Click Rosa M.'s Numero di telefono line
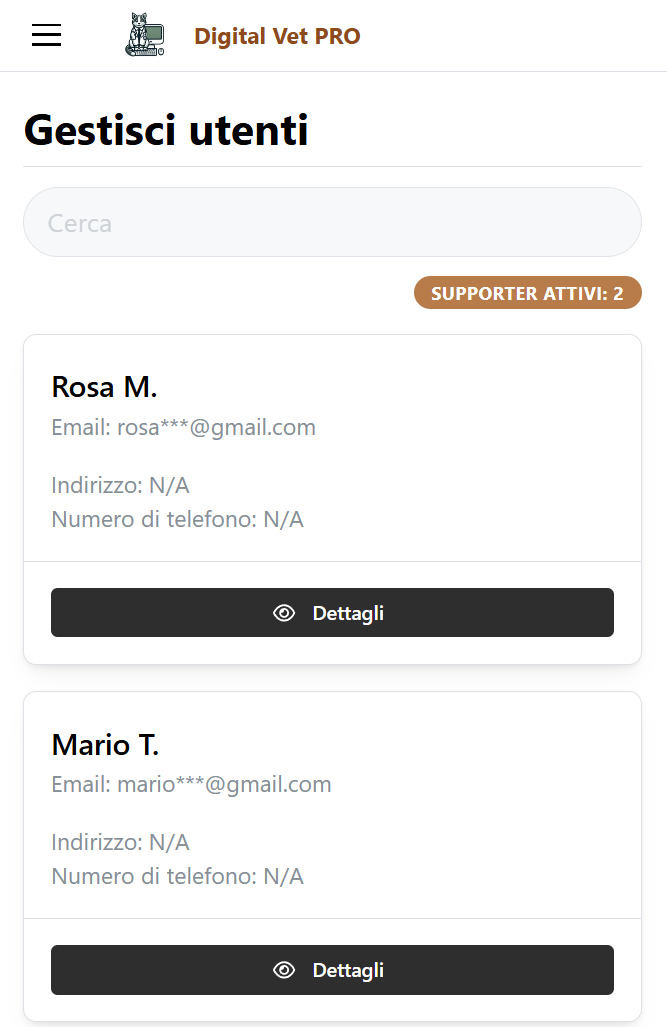Viewport: 667px width, 1027px height. pos(178,519)
